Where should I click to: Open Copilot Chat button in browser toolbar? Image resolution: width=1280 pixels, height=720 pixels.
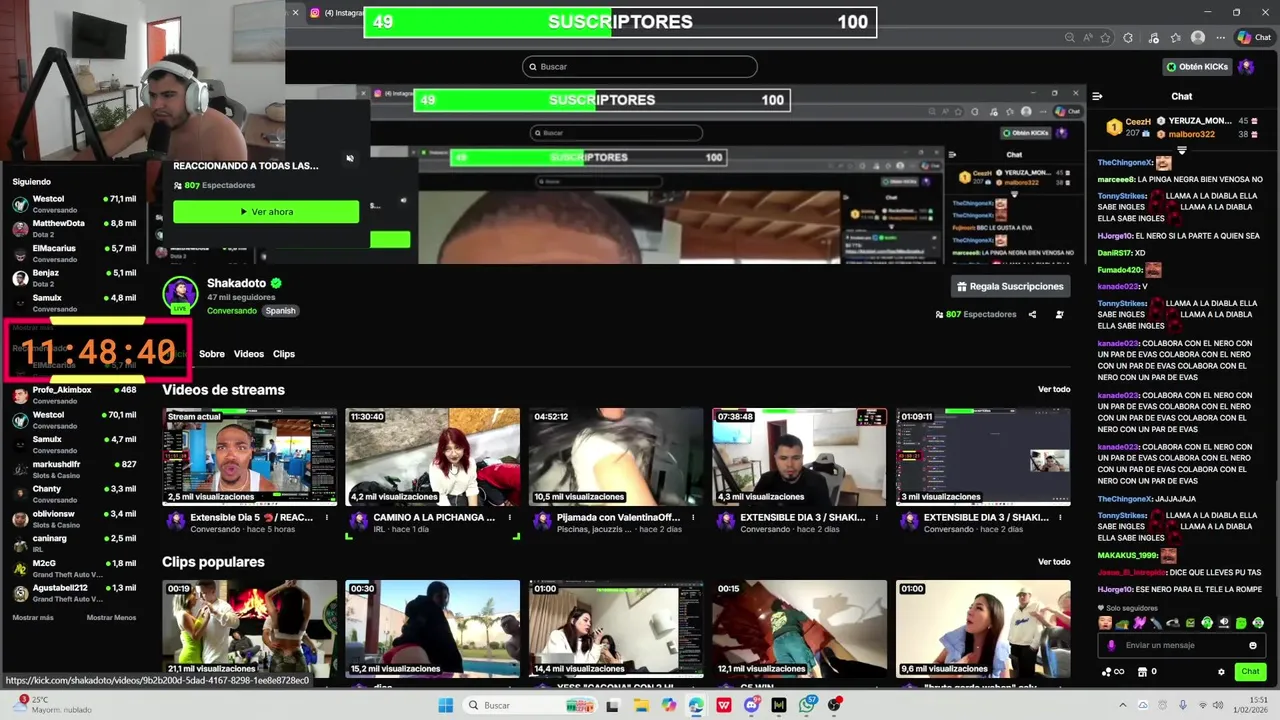click(x=1254, y=38)
